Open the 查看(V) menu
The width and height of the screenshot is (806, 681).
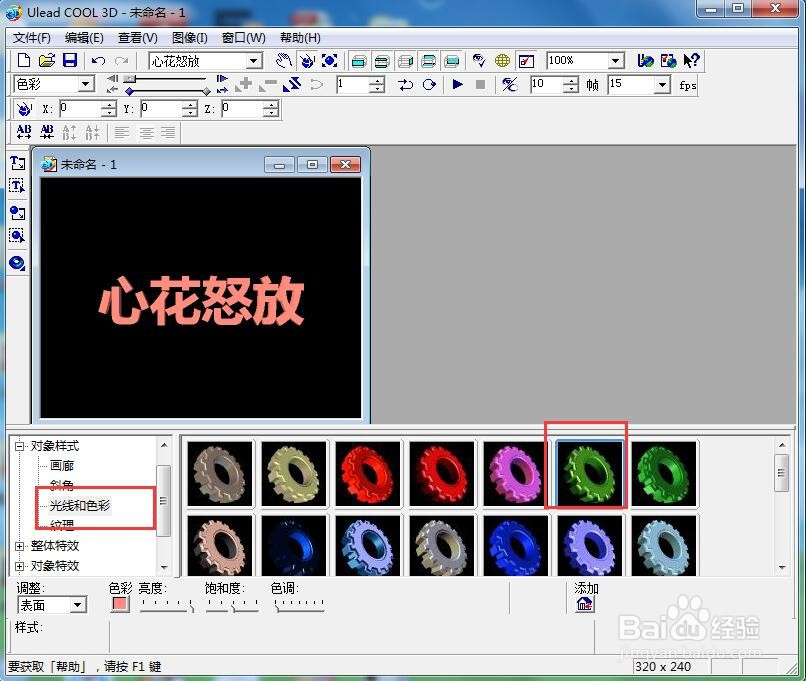click(x=138, y=38)
